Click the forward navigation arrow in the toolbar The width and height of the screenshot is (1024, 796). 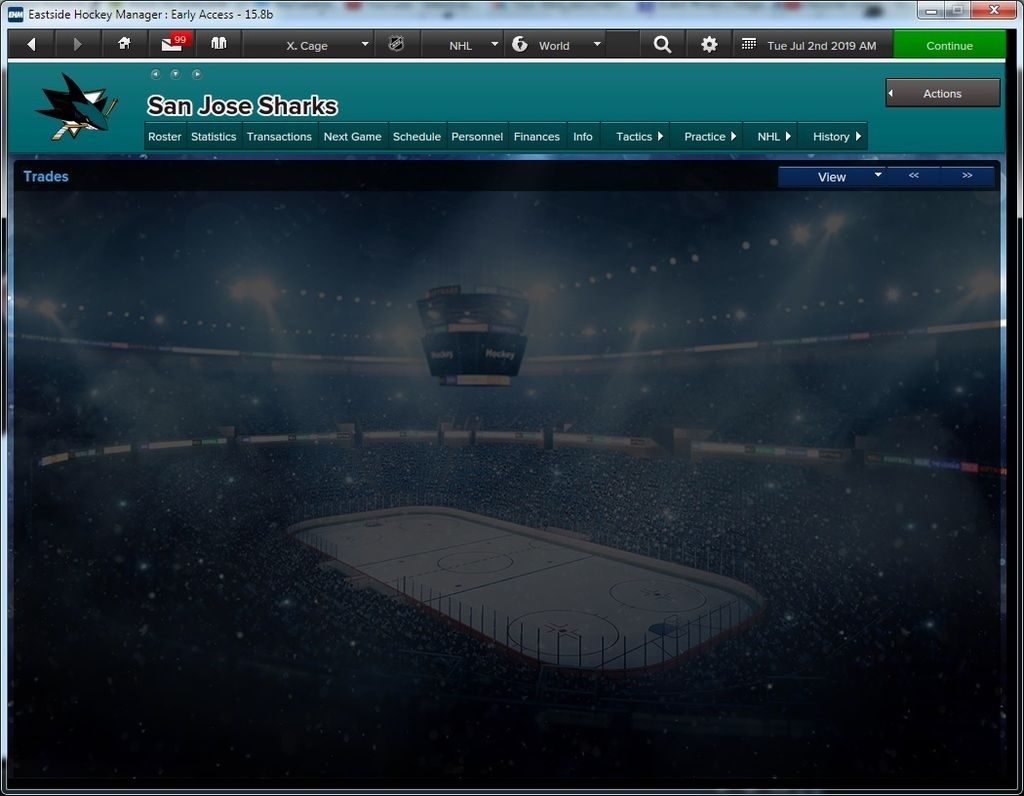(77, 45)
